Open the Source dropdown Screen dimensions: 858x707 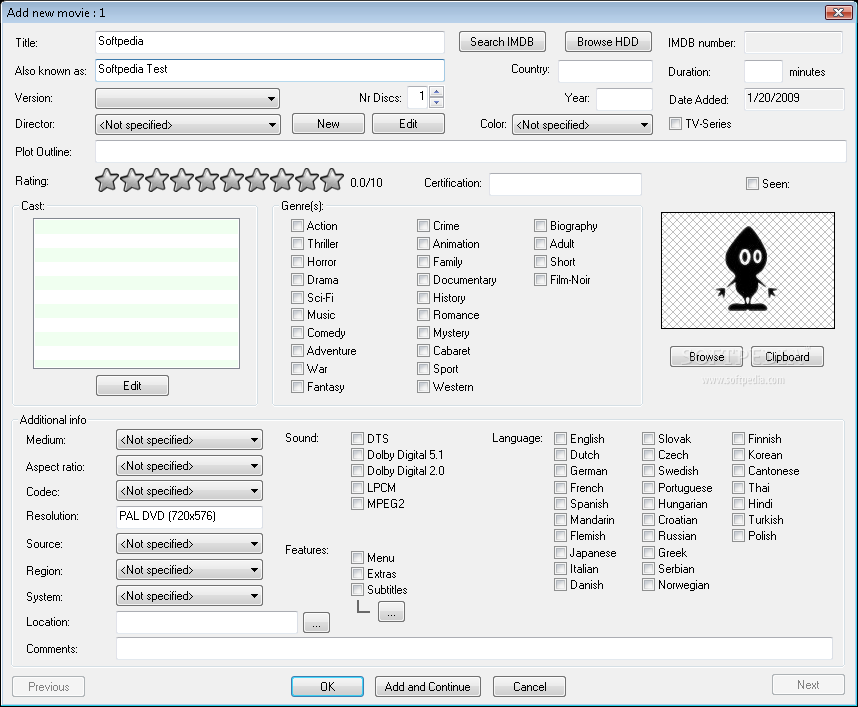point(189,544)
